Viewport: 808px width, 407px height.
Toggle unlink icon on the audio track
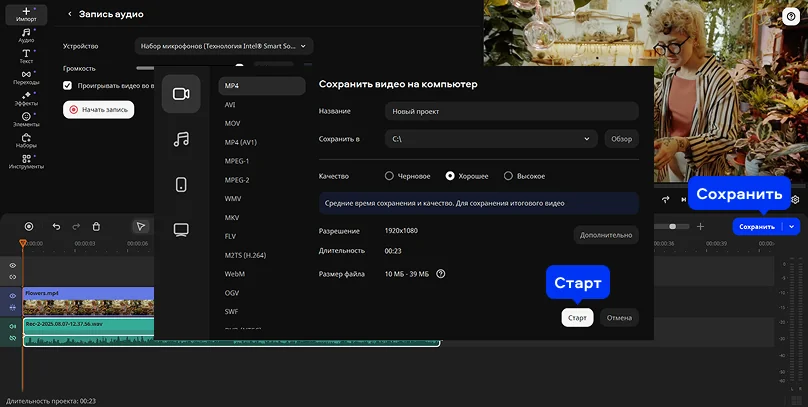click(12, 338)
